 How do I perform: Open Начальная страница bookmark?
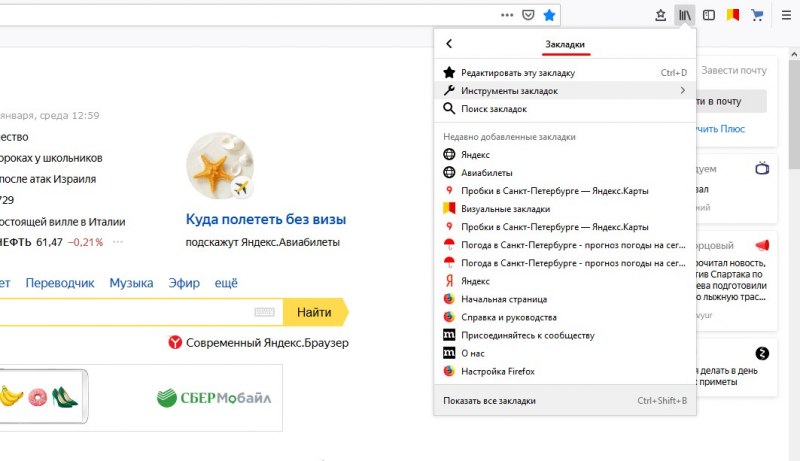pyautogui.click(x=565, y=299)
